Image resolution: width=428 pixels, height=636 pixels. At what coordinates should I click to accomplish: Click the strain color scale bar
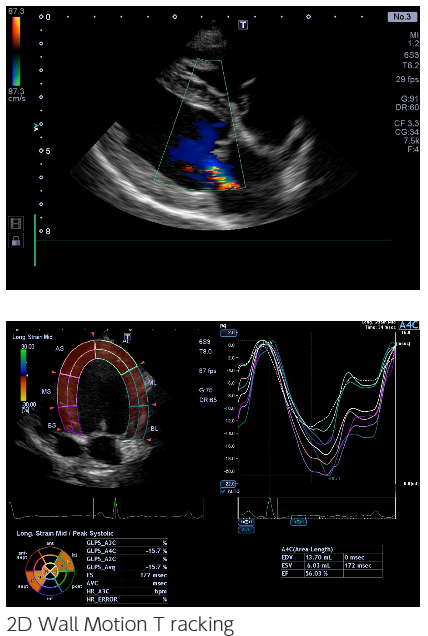click(24, 375)
